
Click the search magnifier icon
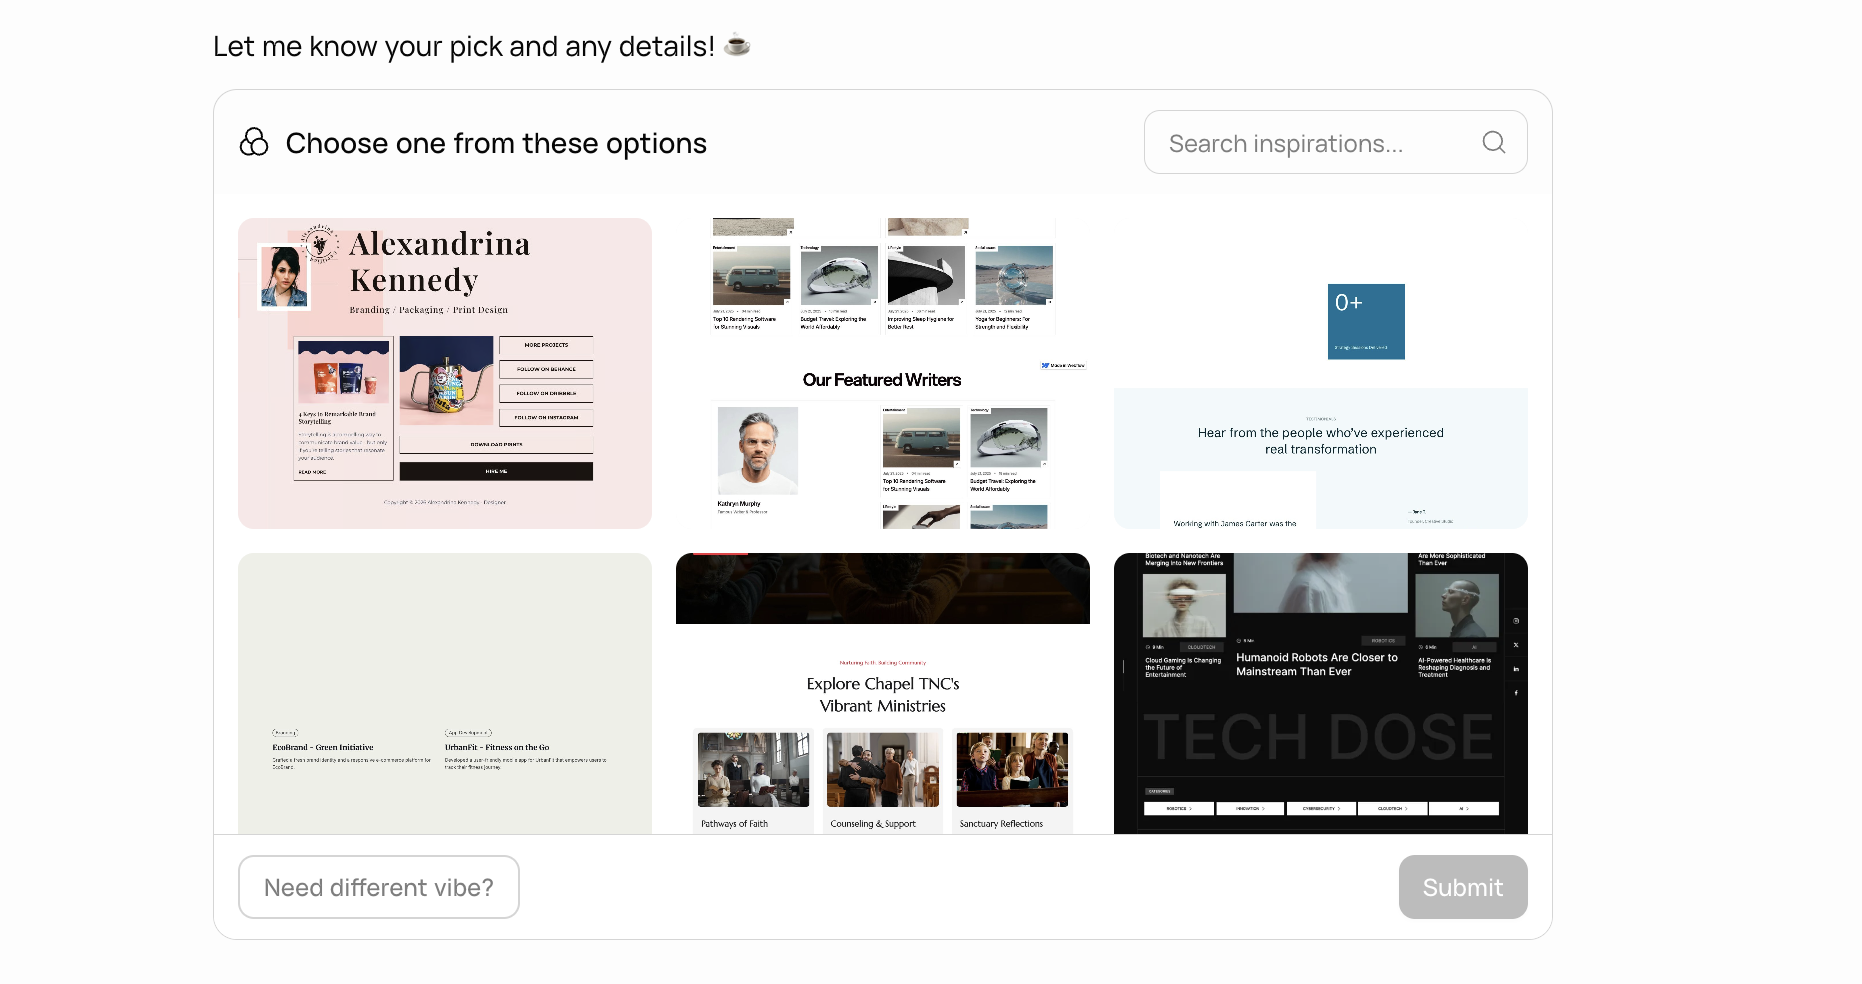point(1493,143)
